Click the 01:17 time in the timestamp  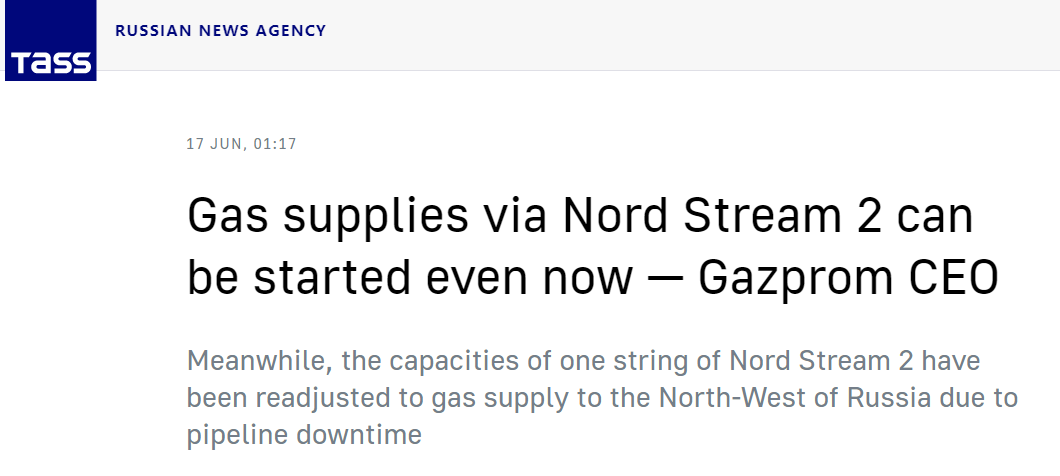pyautogui.click(x=275, y=144)
